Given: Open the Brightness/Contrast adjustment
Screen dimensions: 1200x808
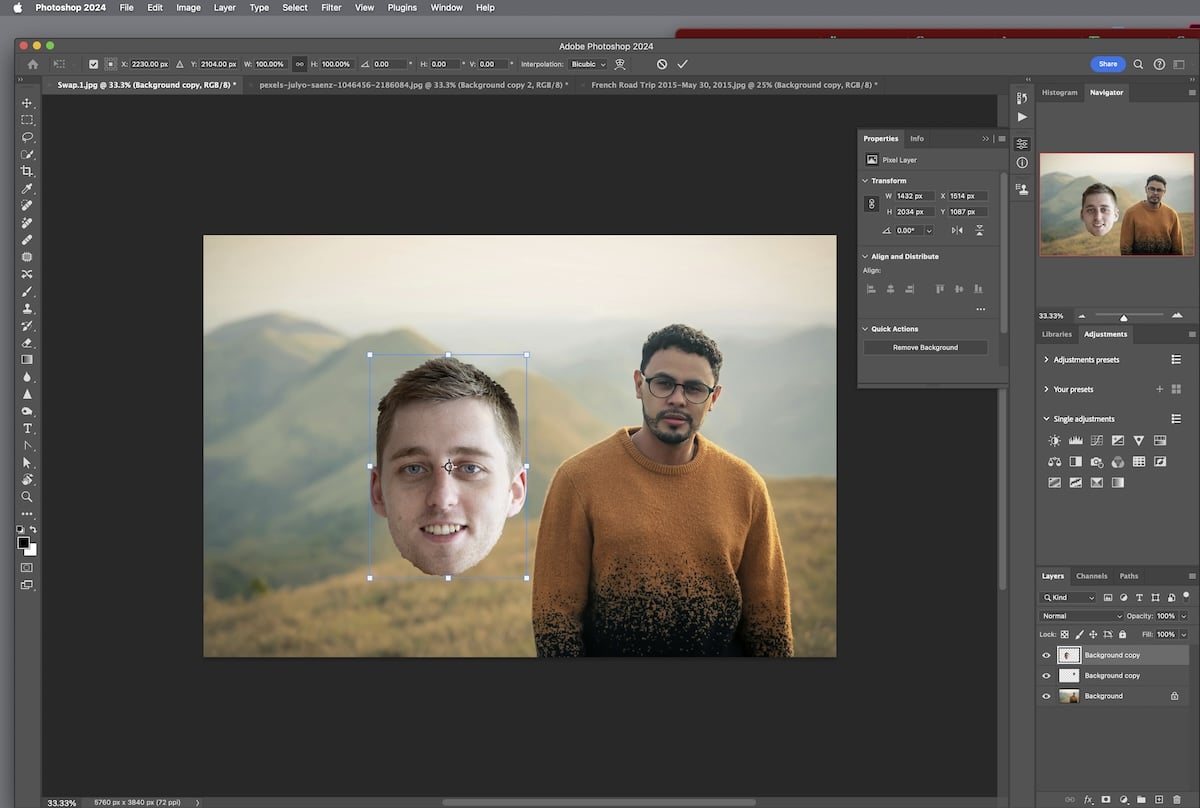Looking at the screenshot, I should click(1054, 440).
